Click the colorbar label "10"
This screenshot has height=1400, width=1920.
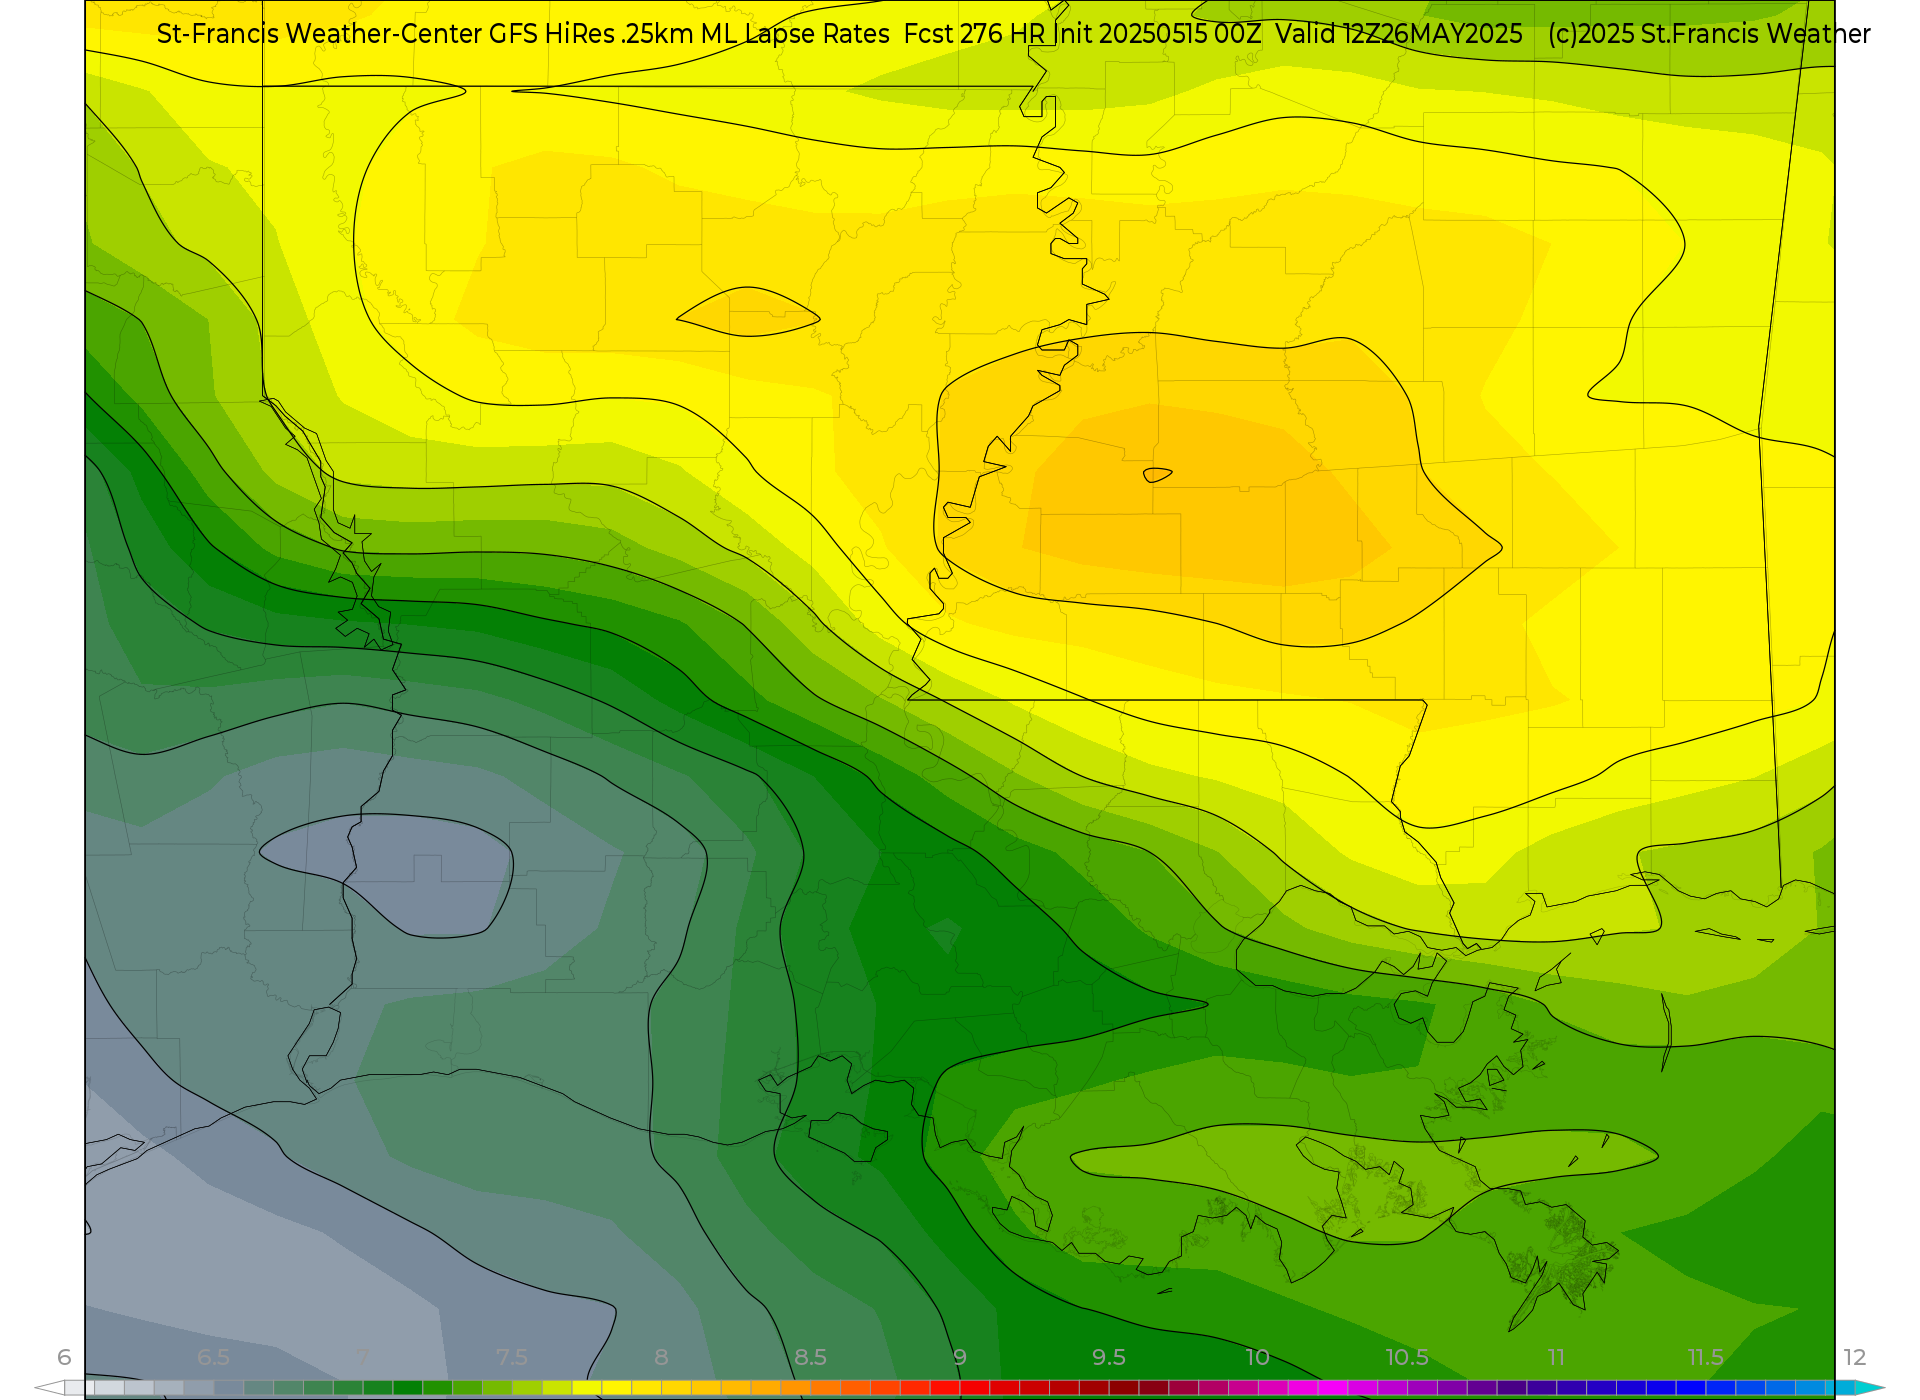tap(1258, 1357)
